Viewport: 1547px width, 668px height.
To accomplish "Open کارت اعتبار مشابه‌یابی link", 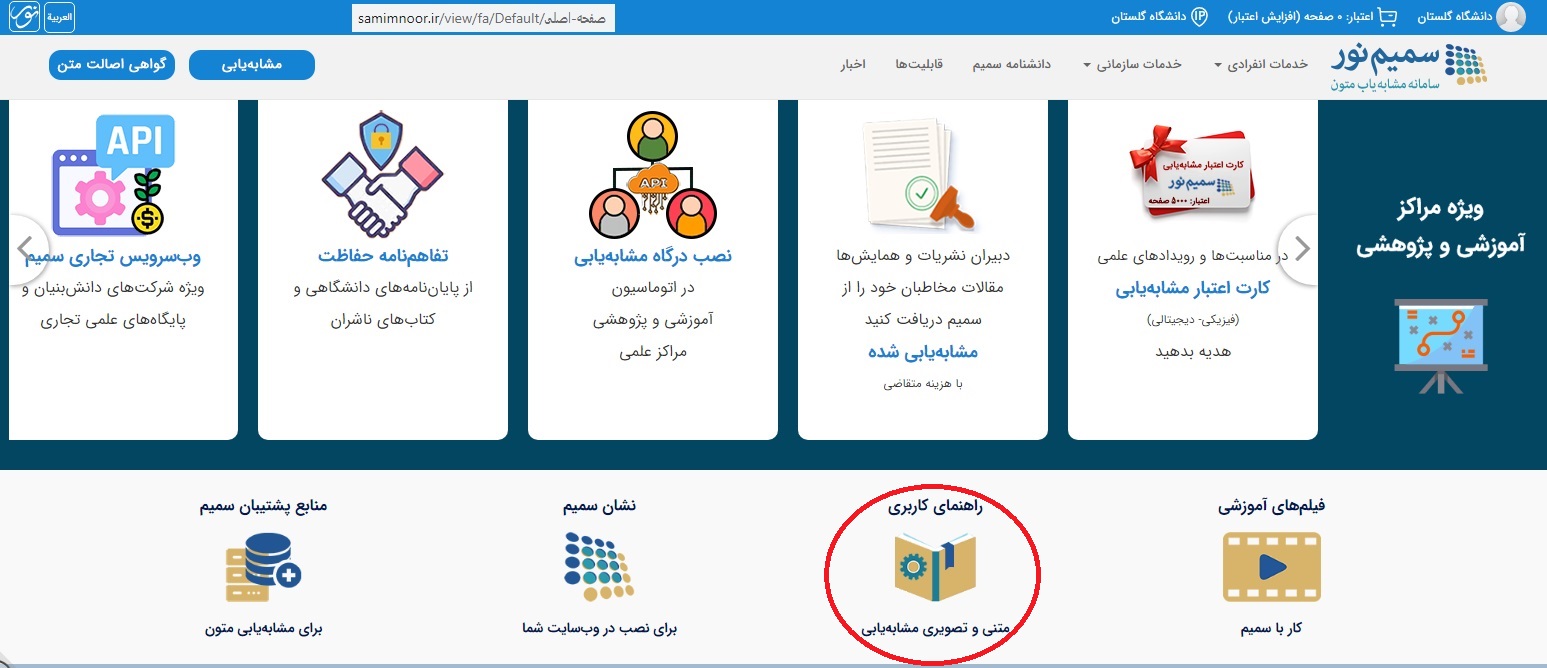I will click(1193, 289).
